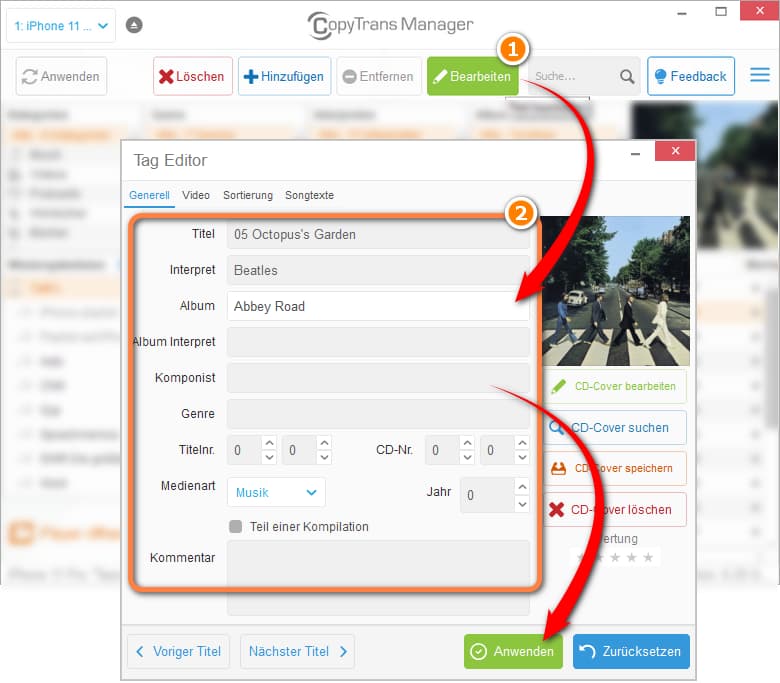The image size is (780, 683).
Task: Decrease first Titelnr. value with down arrow
Action: pos(269,457)
